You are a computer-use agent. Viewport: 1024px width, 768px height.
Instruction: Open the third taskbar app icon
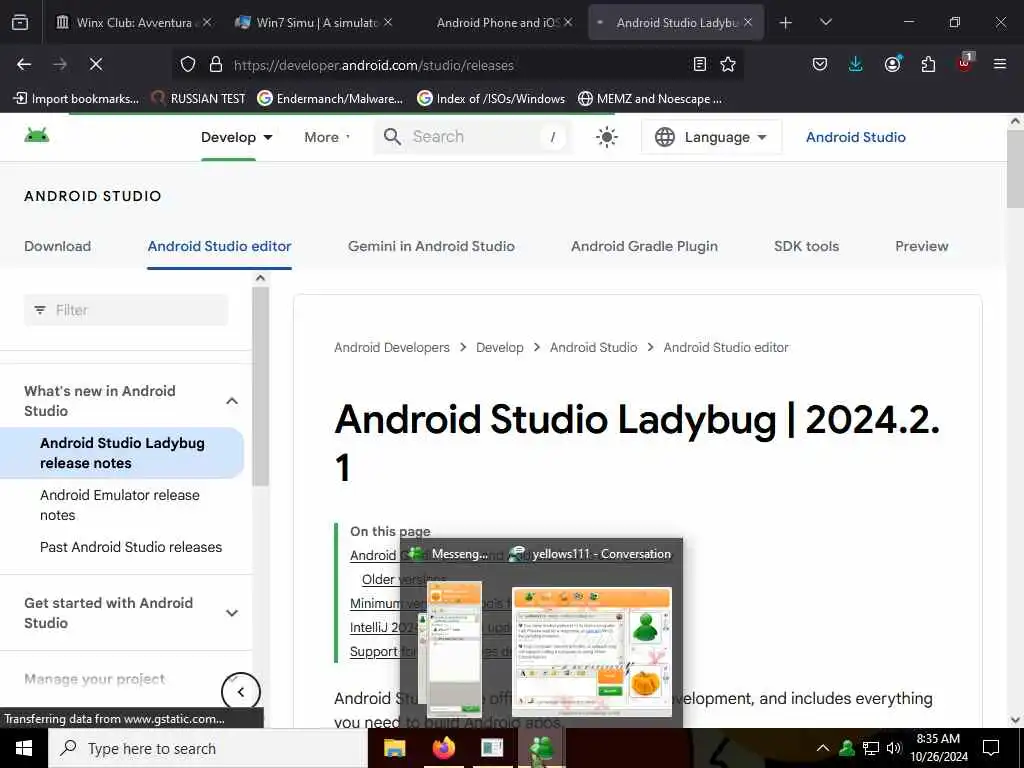(x=492, y=748)
